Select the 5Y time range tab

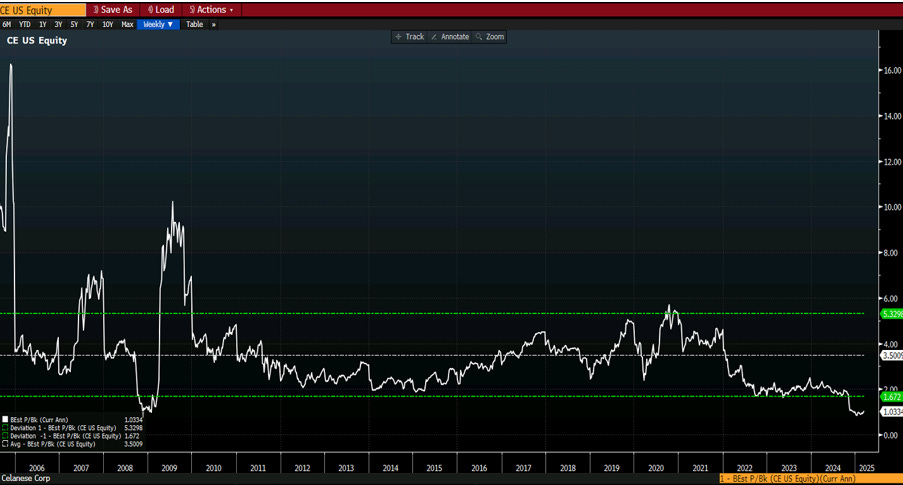pos(74,24)
